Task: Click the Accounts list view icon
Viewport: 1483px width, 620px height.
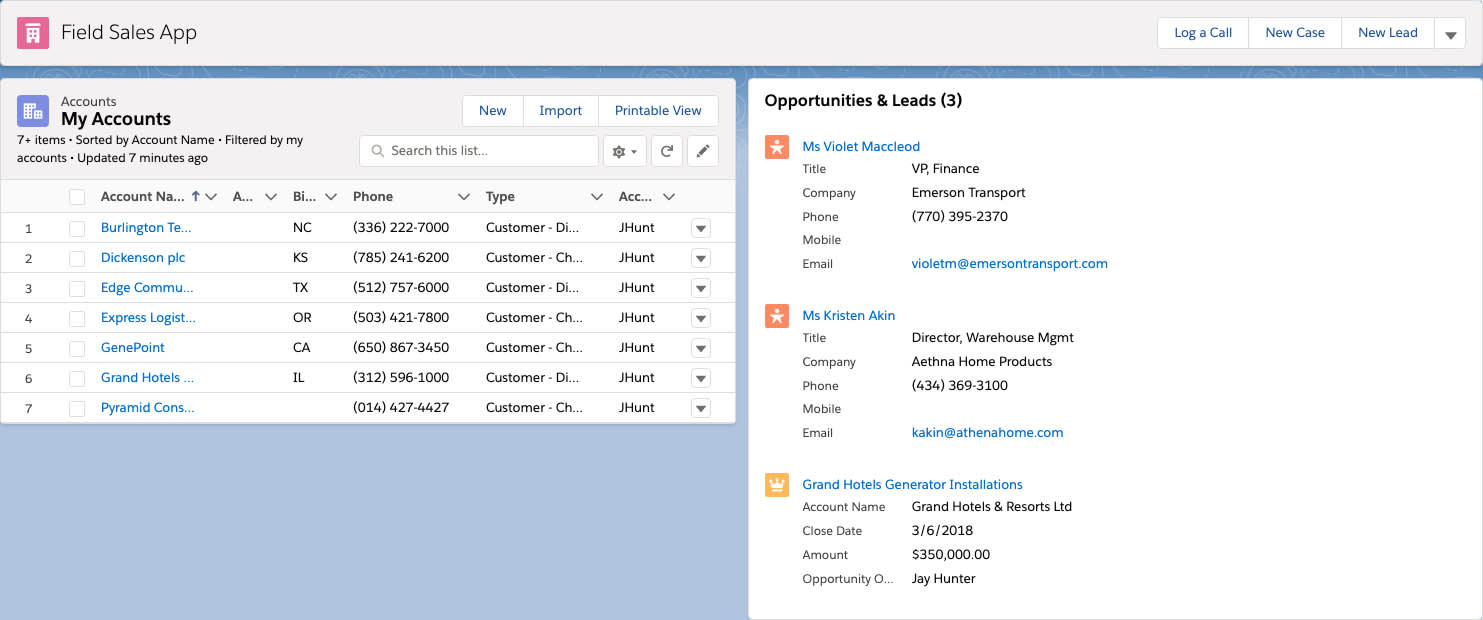Action: tap(33, 111)
